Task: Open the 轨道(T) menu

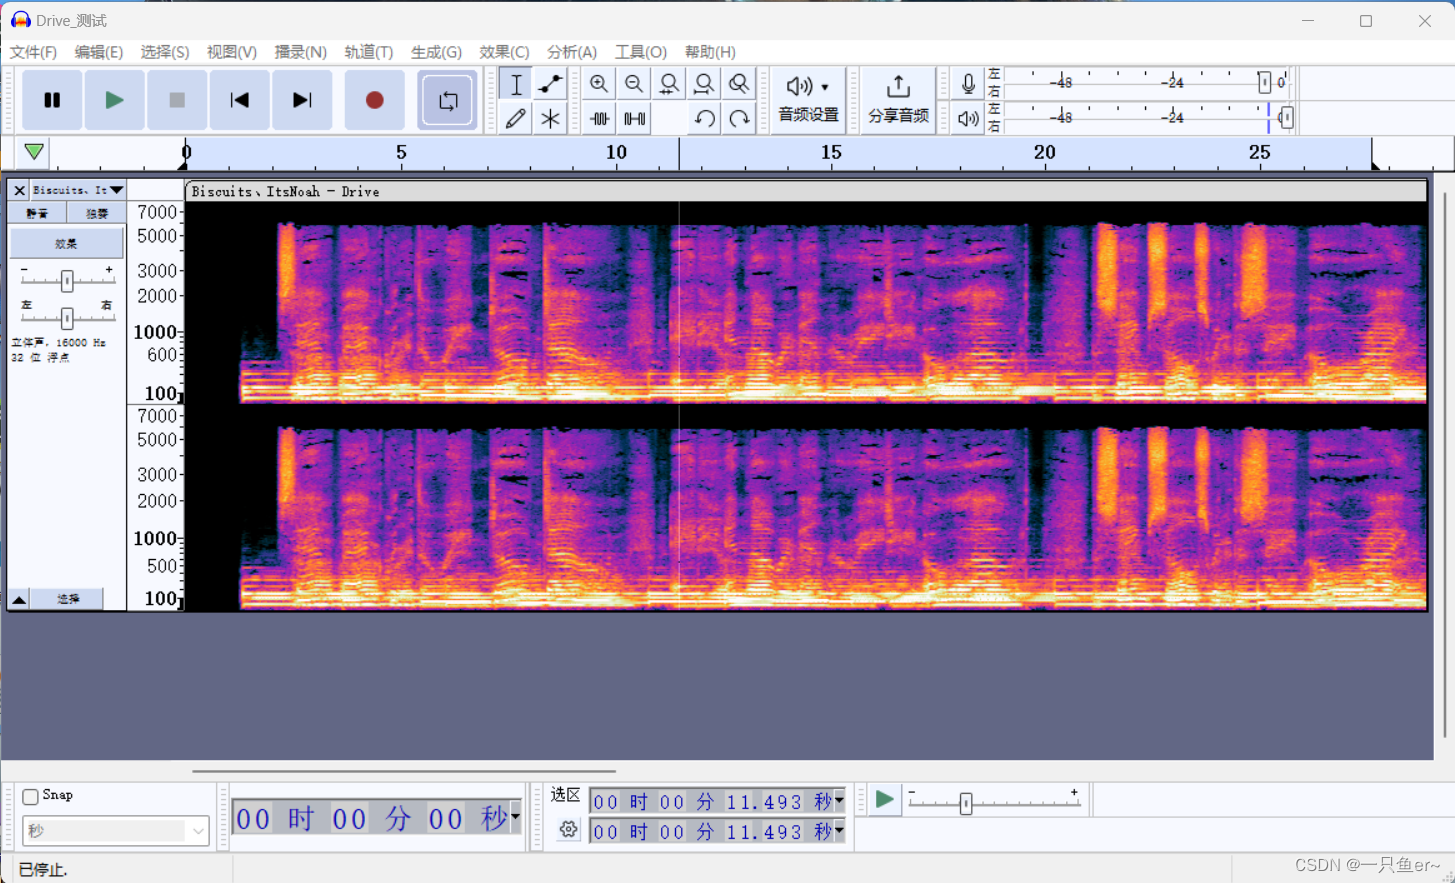Action: point(369,52)
